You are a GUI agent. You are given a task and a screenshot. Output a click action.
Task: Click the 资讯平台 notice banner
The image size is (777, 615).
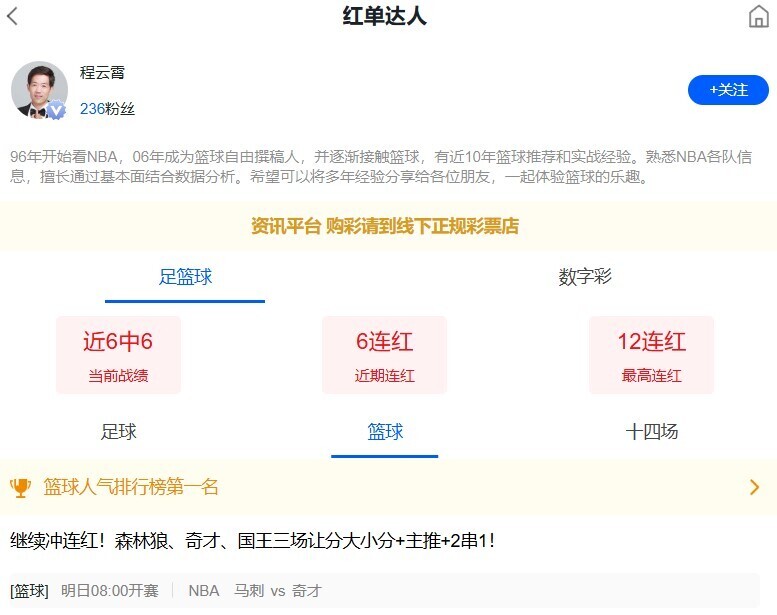(x=385, y=227)
